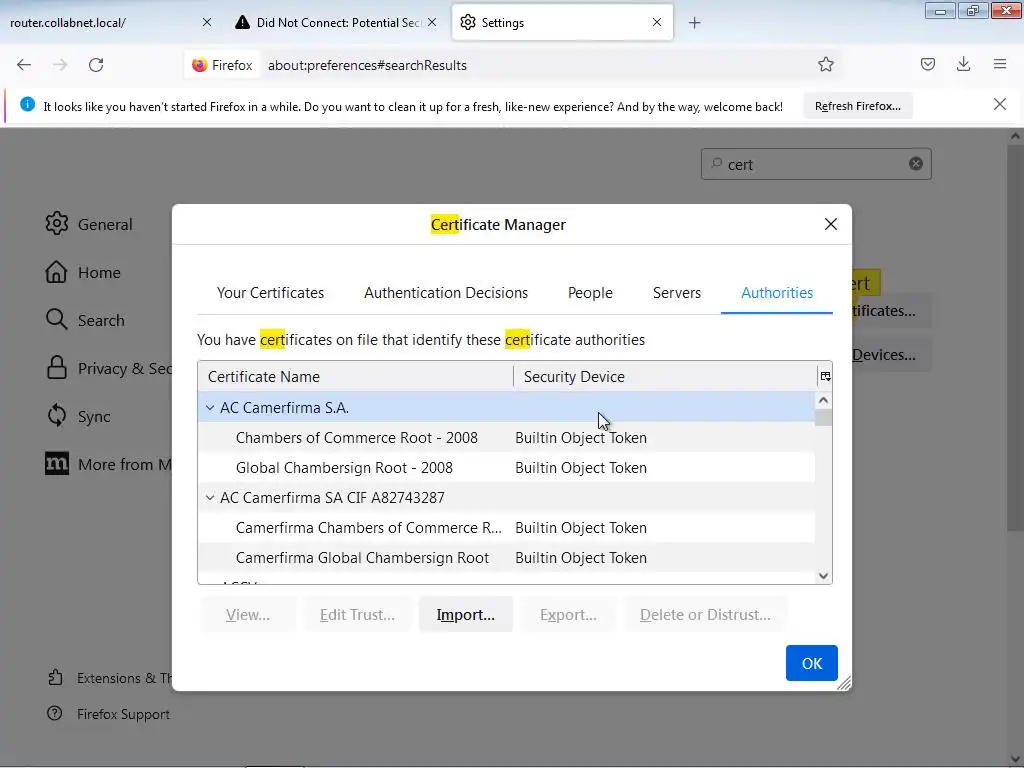The width and height of the screenshot is (1024, 768).
Task: Open Firefox Support help icon
Action: [55, 714]
